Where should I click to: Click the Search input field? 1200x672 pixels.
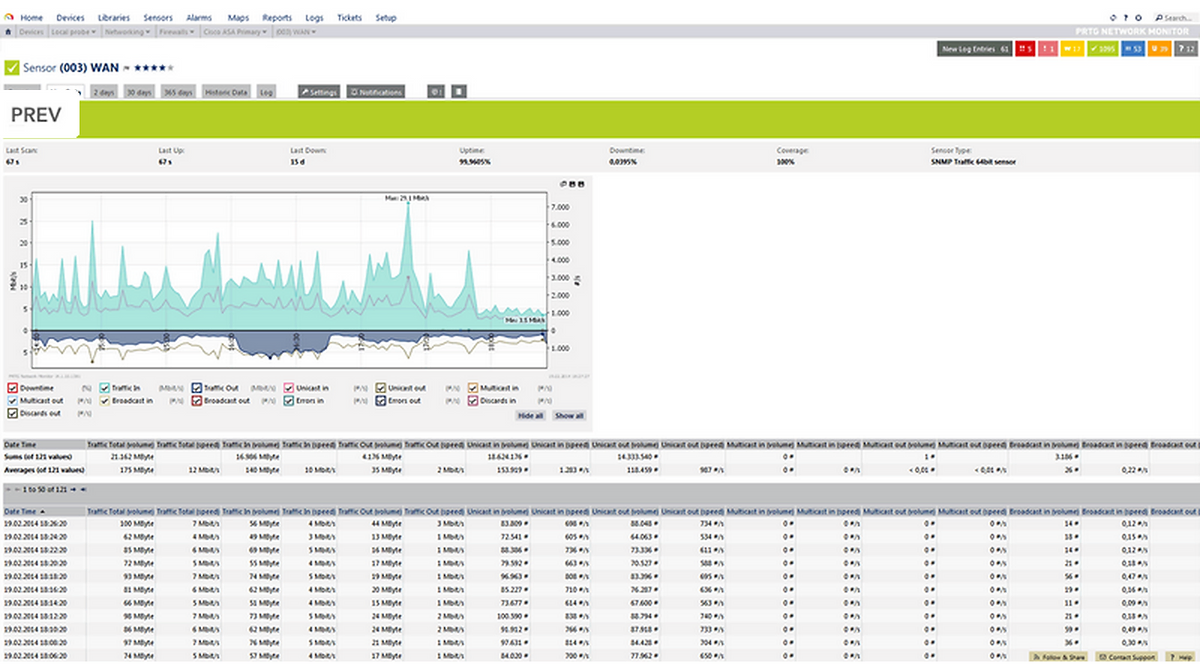click(x=1174, y=18)
